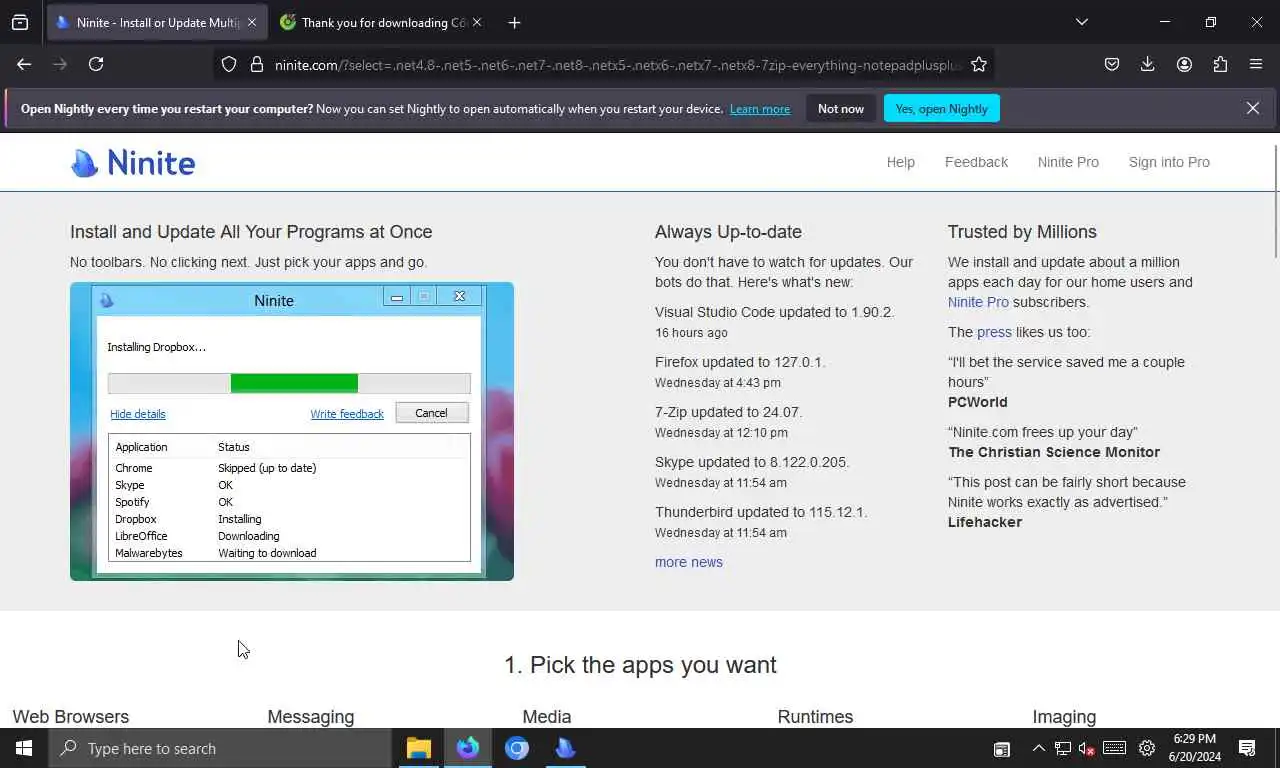Screen dimensions: 1280x768
Task: Click the Ninite logo
Action: pyautogui.click(x=133, y=162)
